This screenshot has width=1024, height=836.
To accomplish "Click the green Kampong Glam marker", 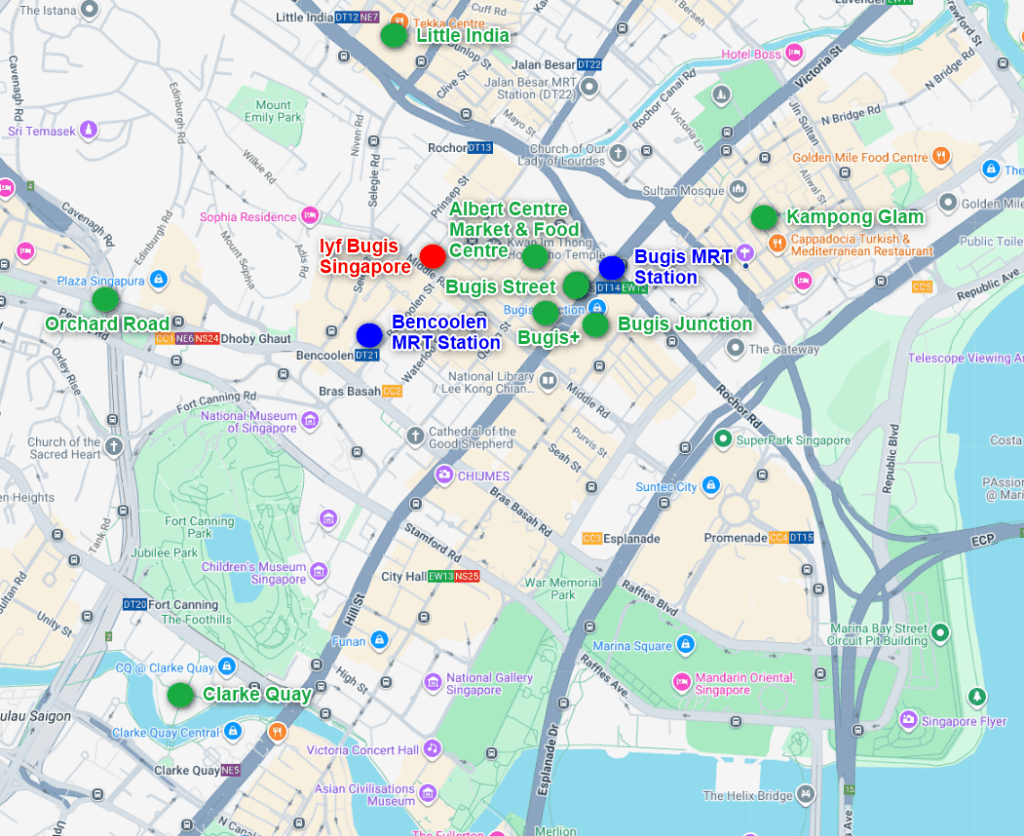I will pyautogui.click(x=764, y=217).
